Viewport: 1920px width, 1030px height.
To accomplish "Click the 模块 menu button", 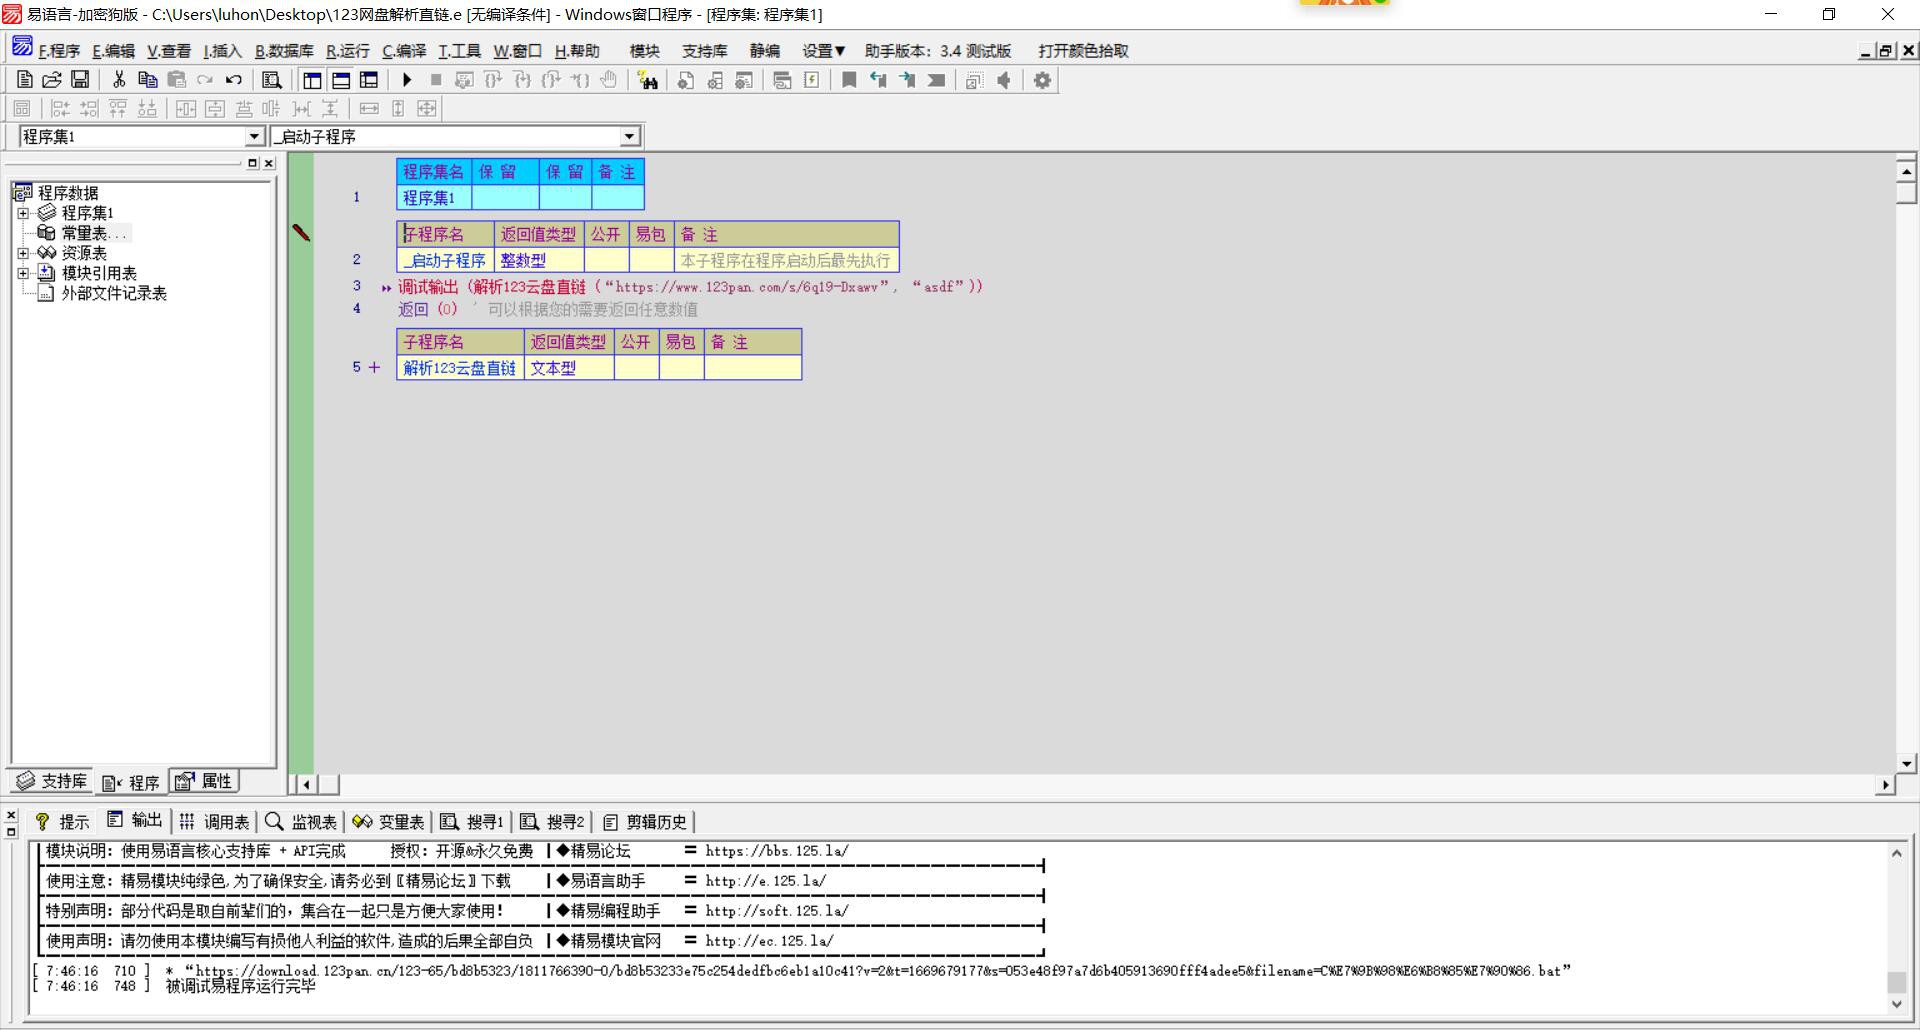I will [645, 51].
